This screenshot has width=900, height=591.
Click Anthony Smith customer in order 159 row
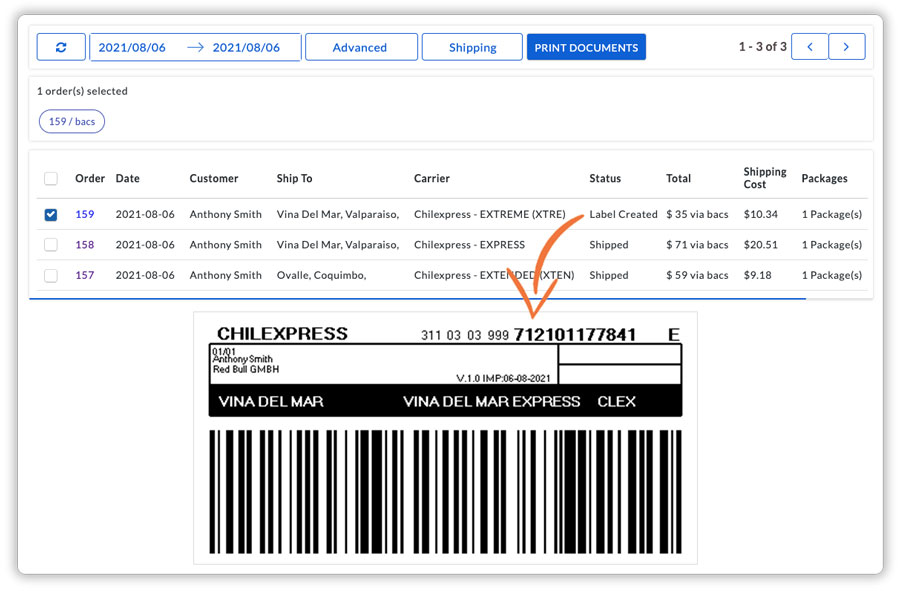(x=226, y=214)
